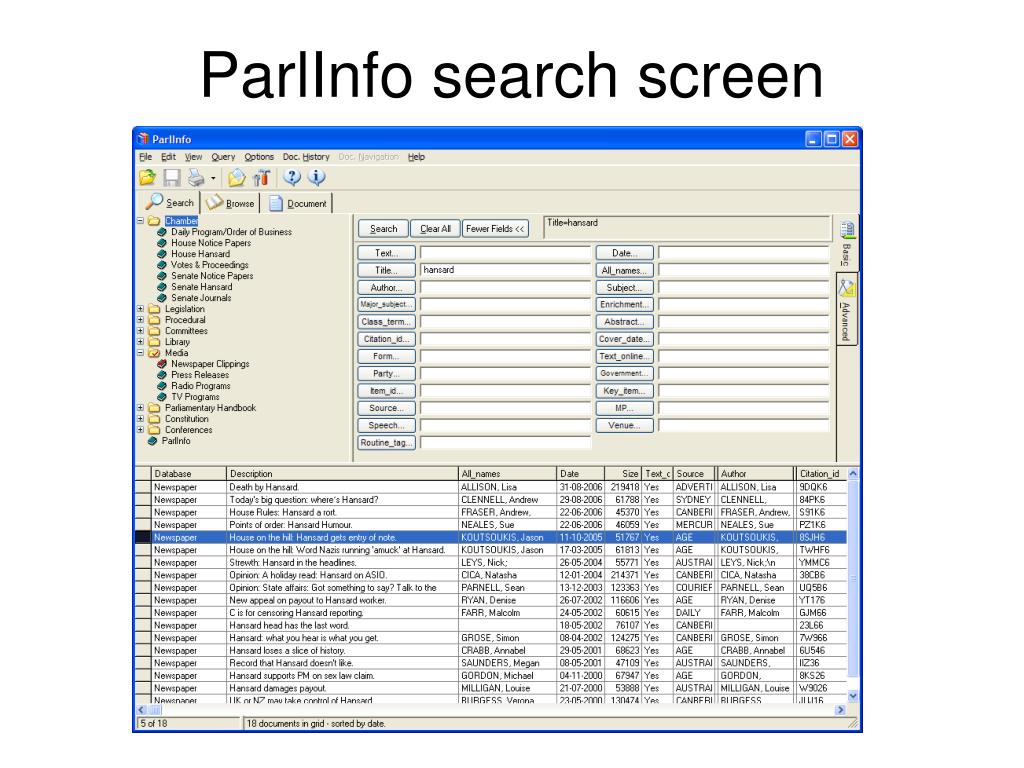1024x768 pixels.
Task: Switch to the Basic side tab
Action: [x=847, y=243]
